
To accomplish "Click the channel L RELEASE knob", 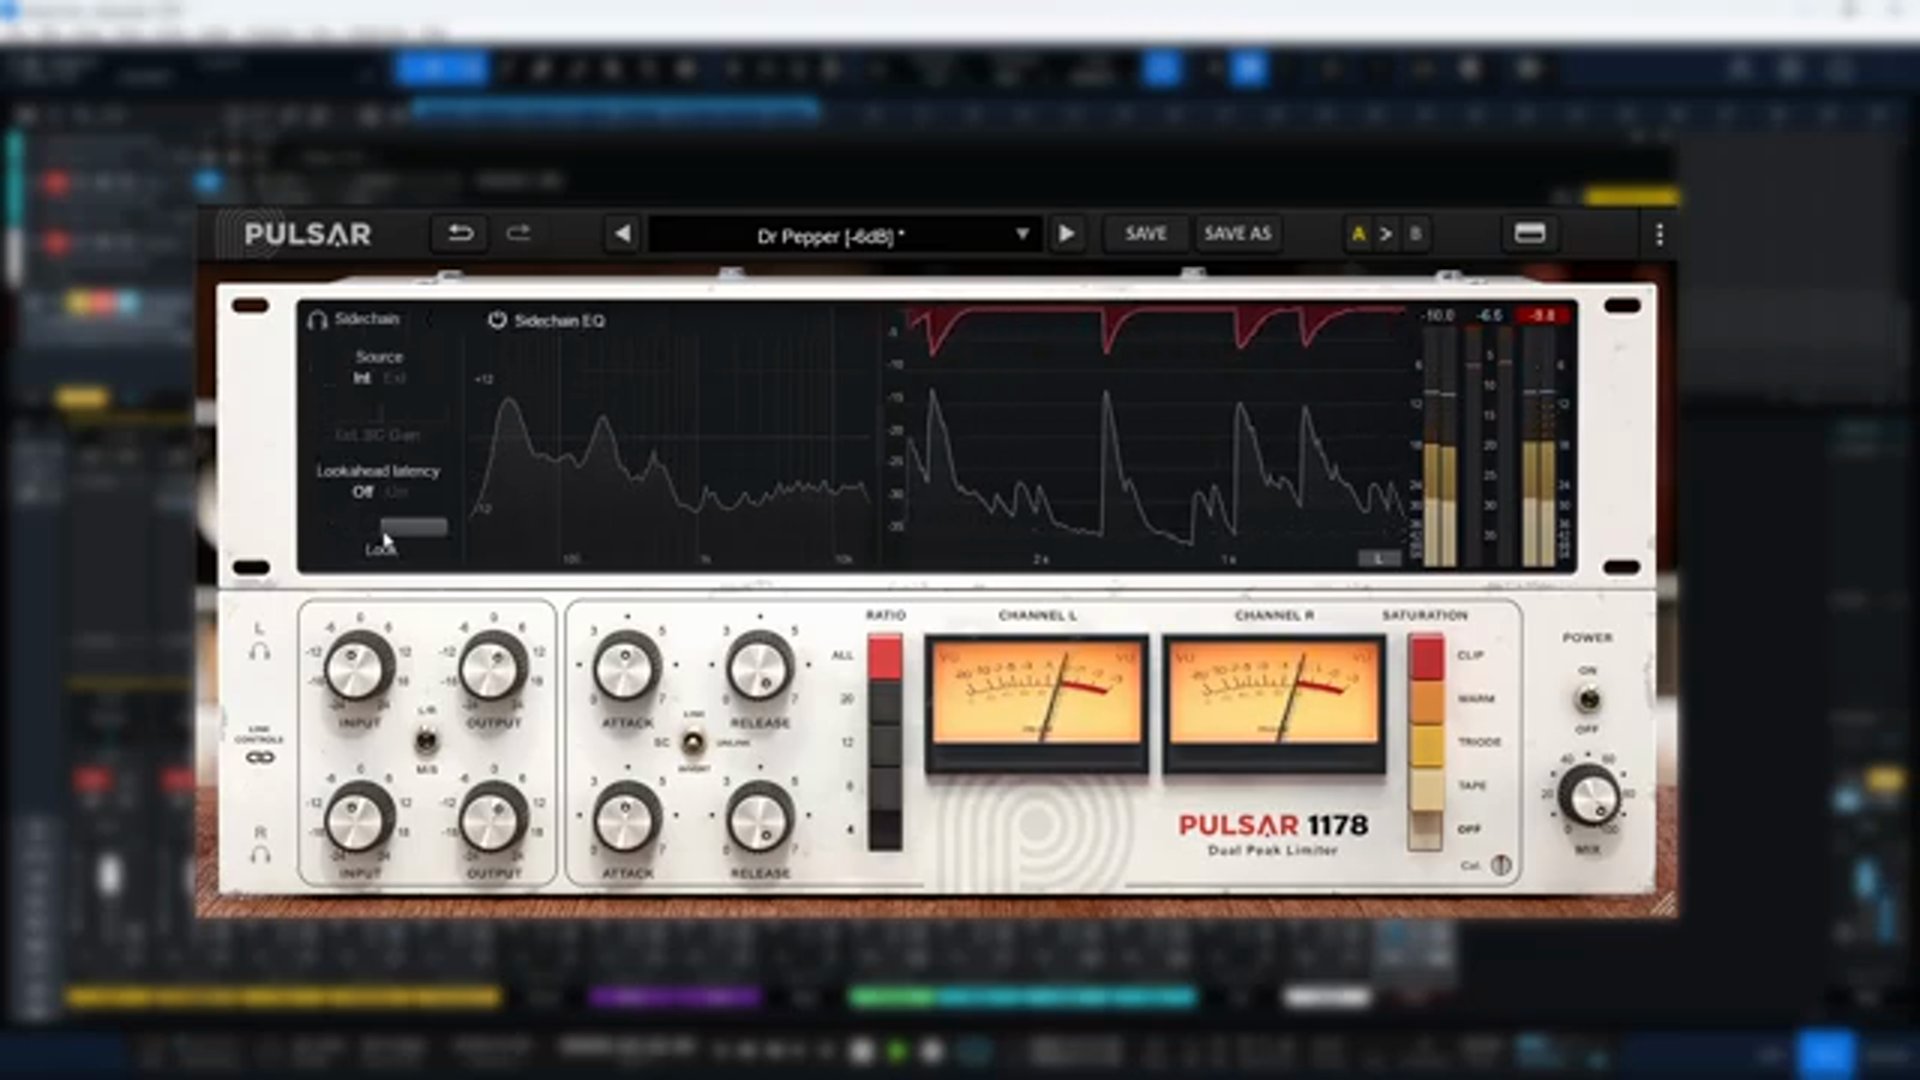I will tap(760, 666).
